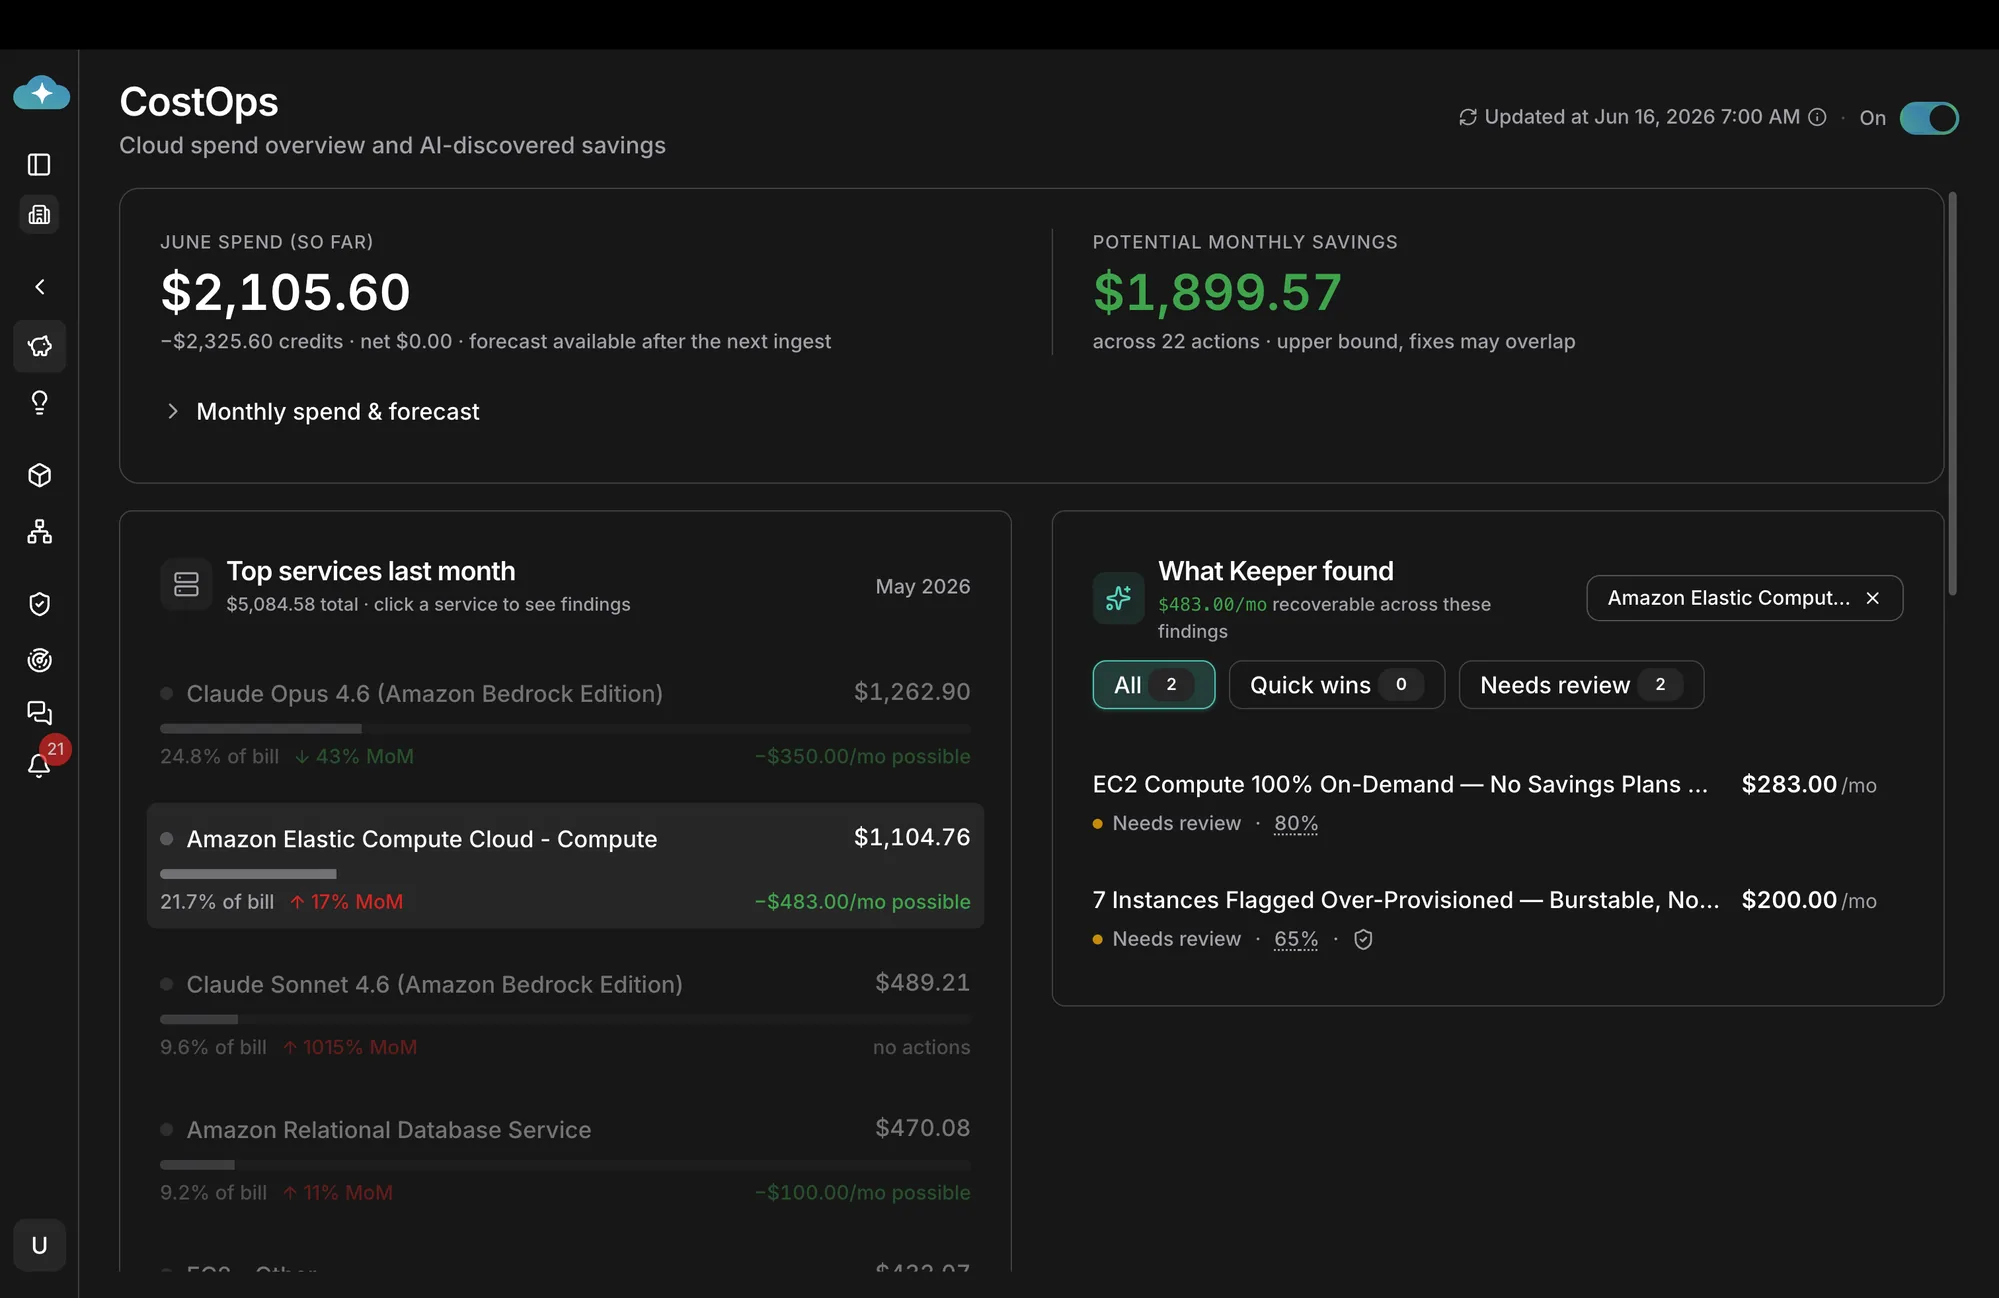
Task: Open the network hierarchy sidebar icon
Action: click(x=39, y=531)
